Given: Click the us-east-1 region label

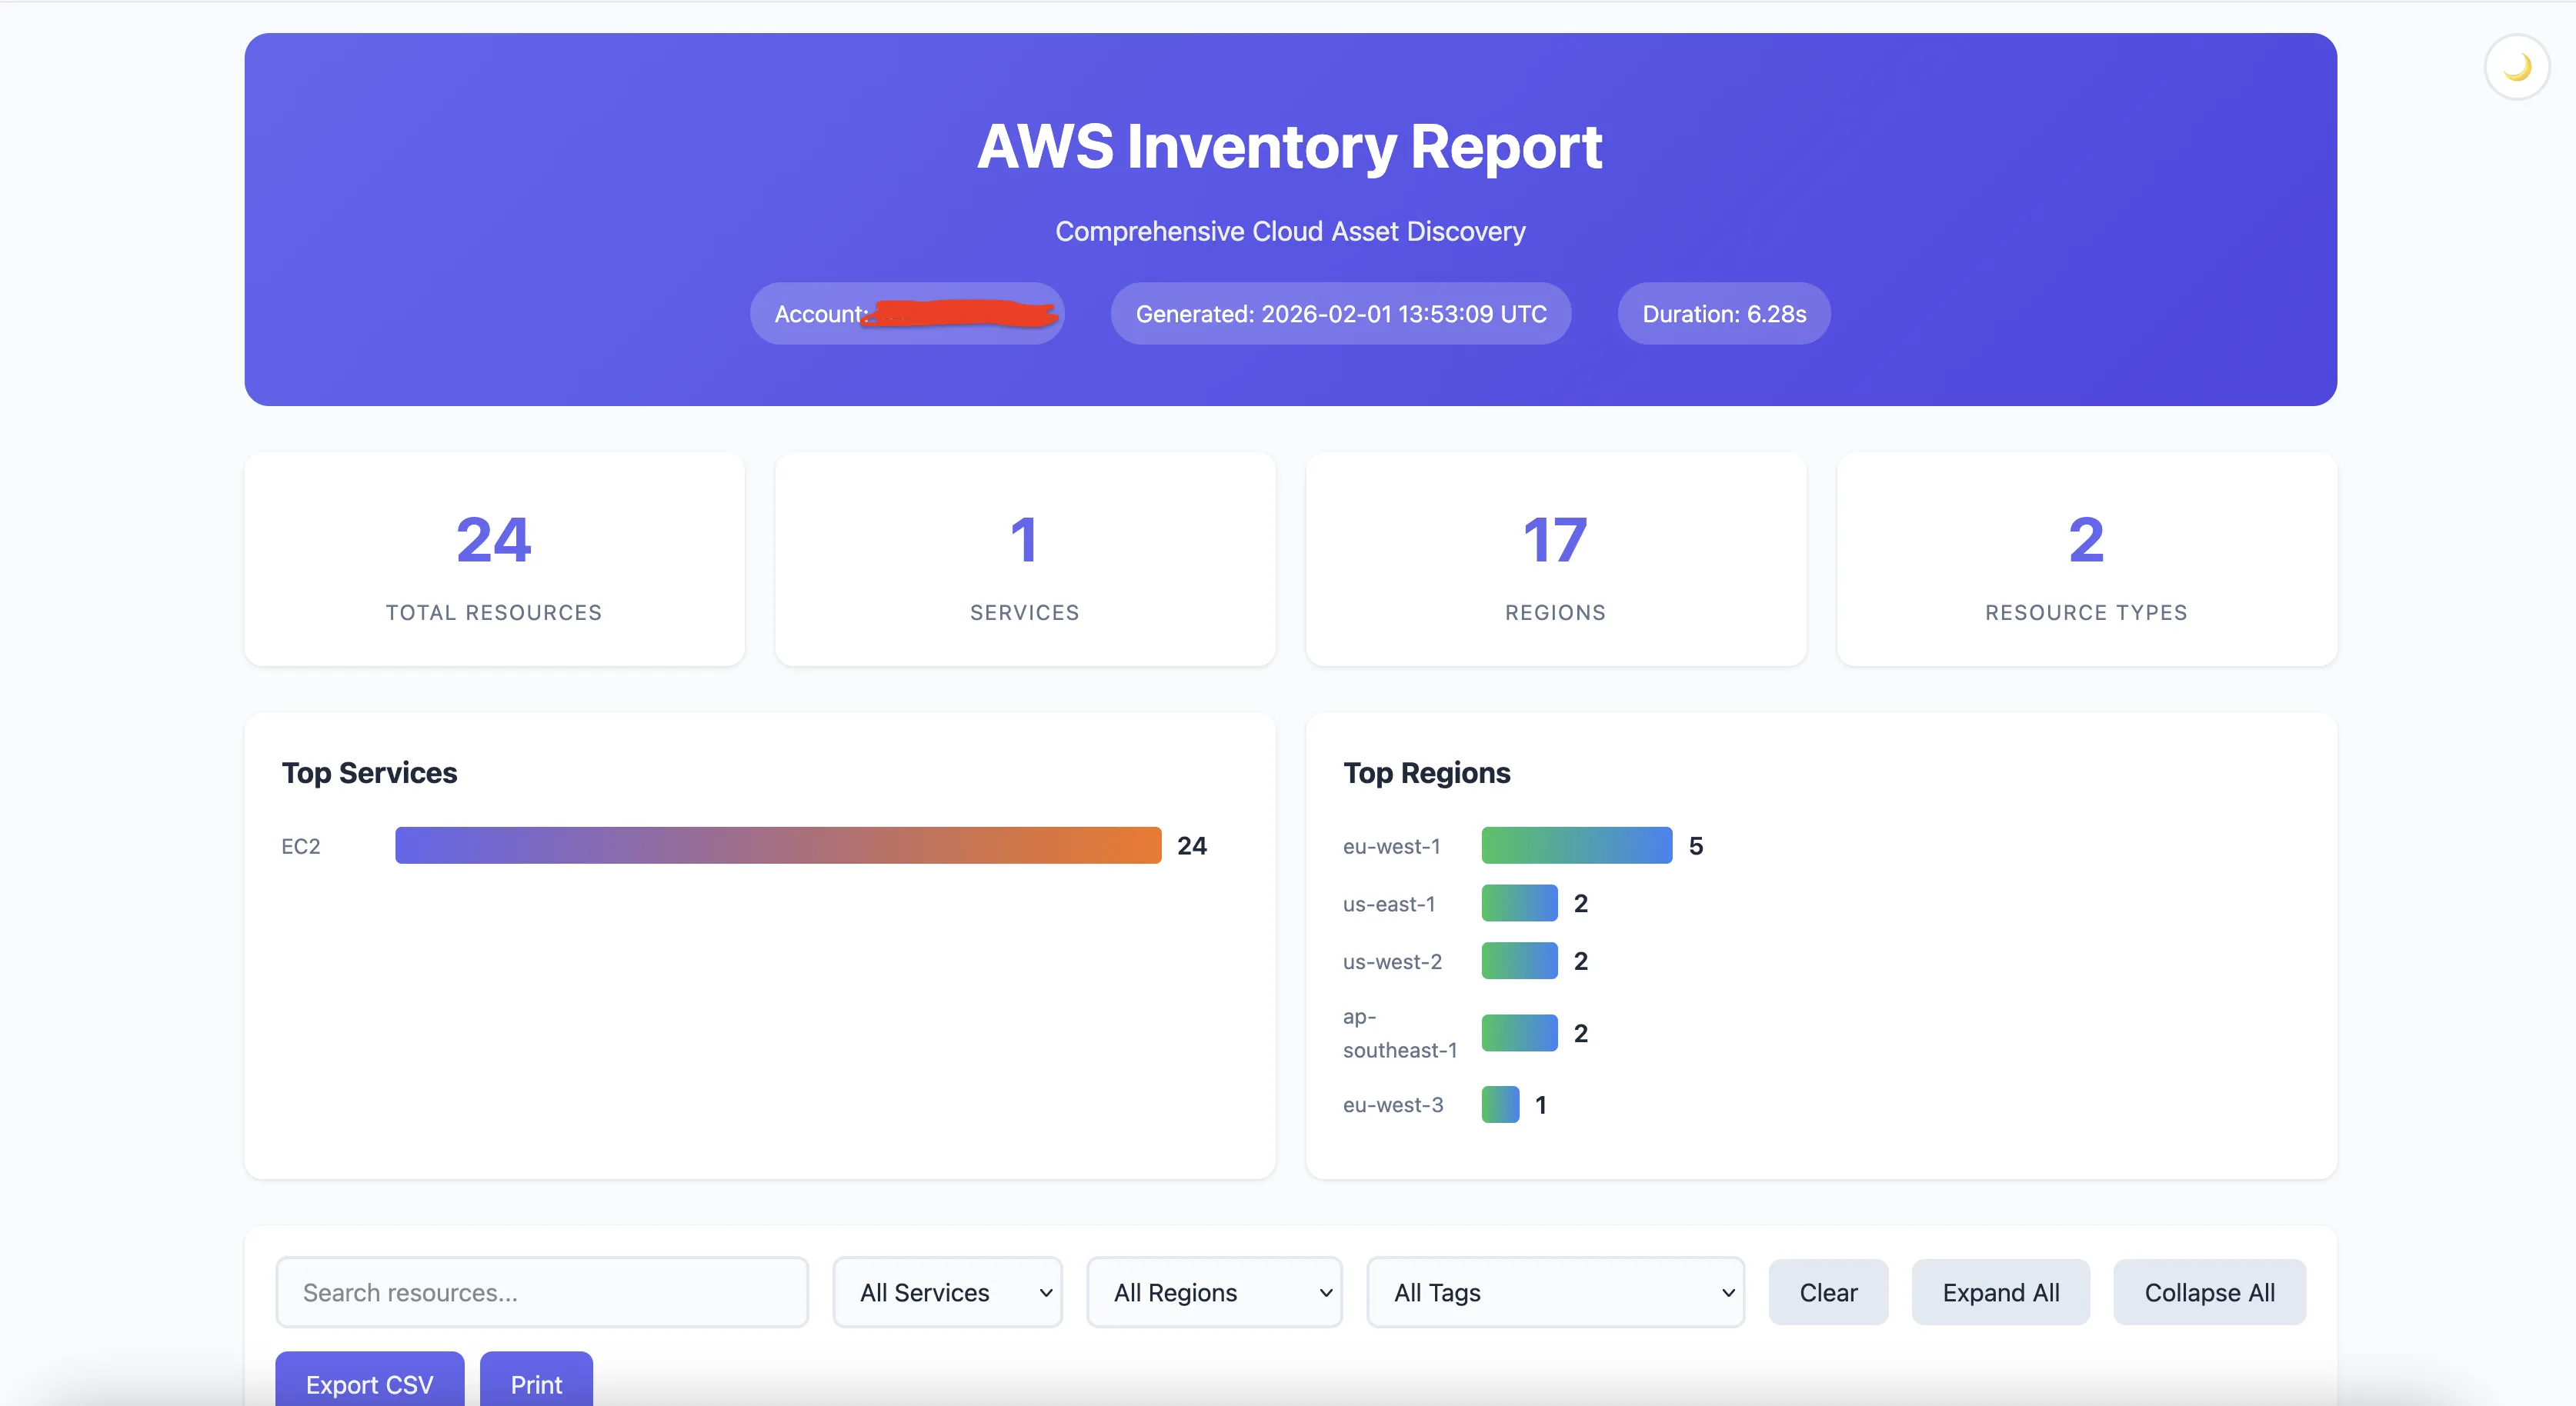Looking at the screenshot, I should (x=1389, y=903).
